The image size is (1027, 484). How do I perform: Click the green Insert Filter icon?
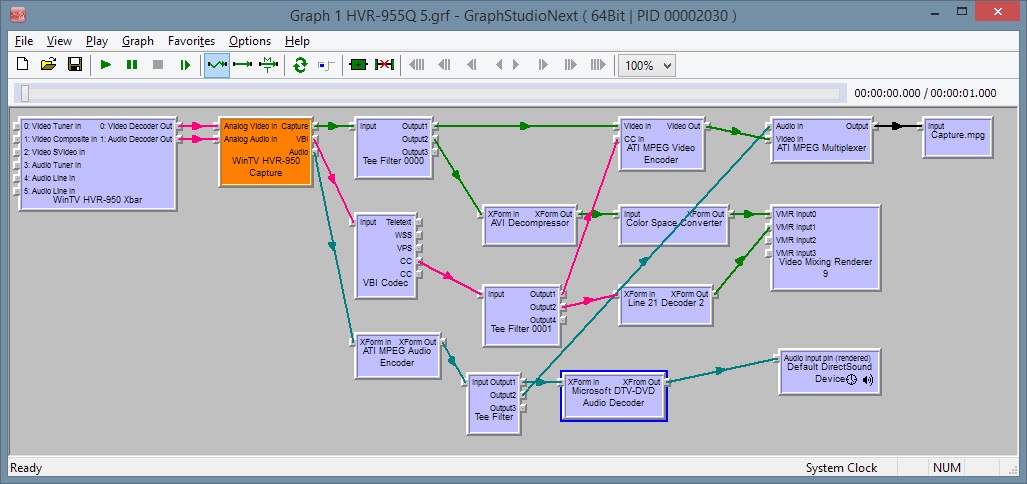click(358, 65)
